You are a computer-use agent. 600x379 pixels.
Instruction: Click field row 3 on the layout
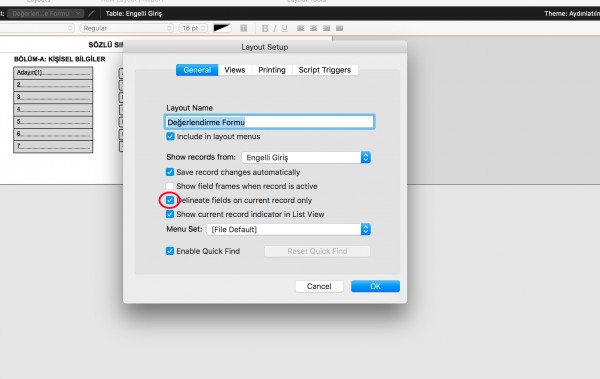[53, 97]
